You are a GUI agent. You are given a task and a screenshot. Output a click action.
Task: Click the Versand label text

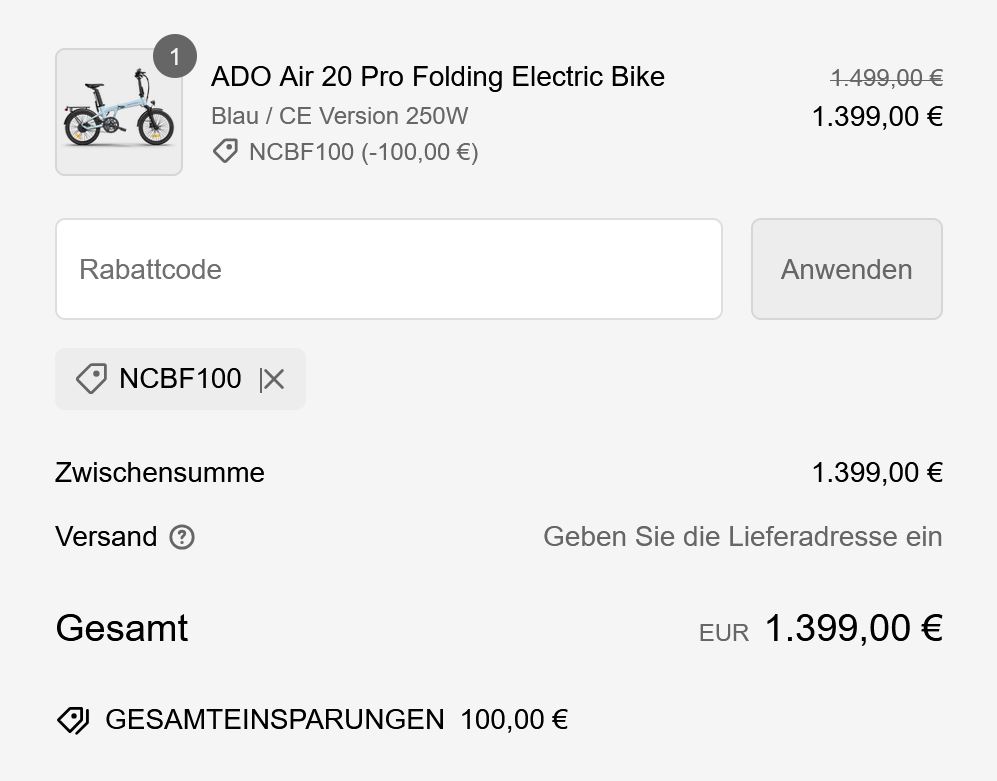tap(106, 537)
